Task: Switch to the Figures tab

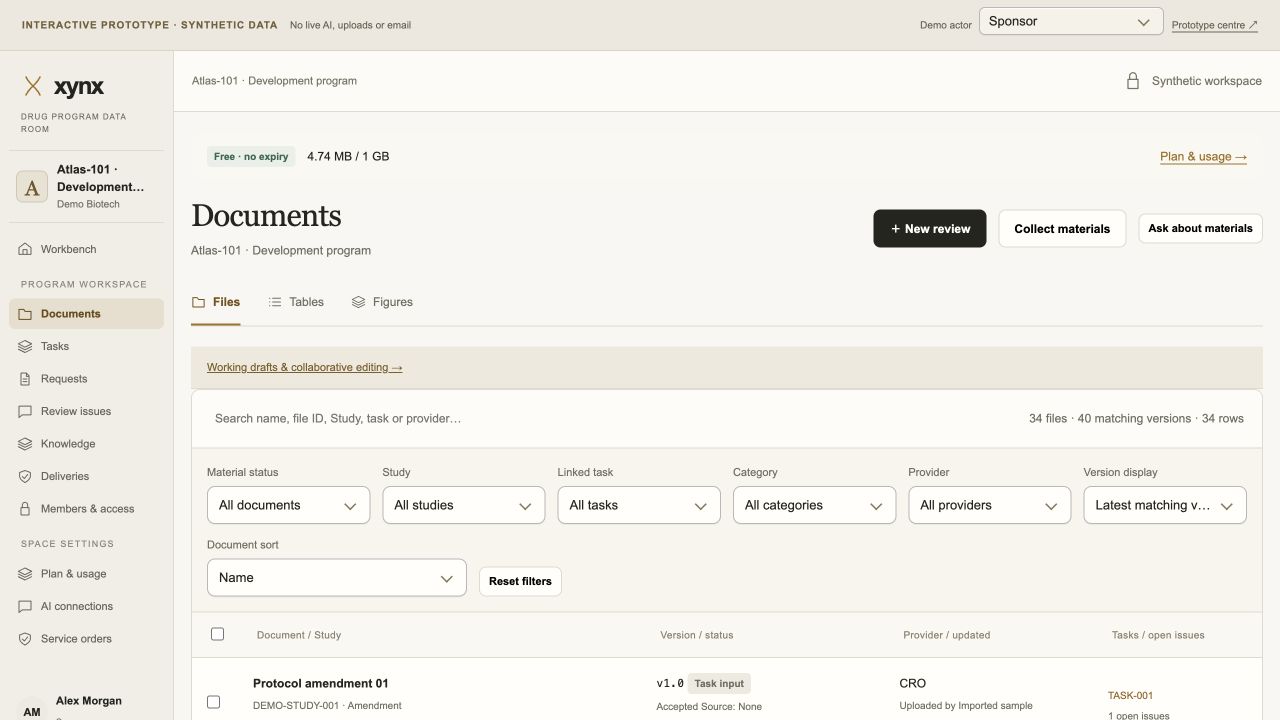Action: [x=382, y=302]
